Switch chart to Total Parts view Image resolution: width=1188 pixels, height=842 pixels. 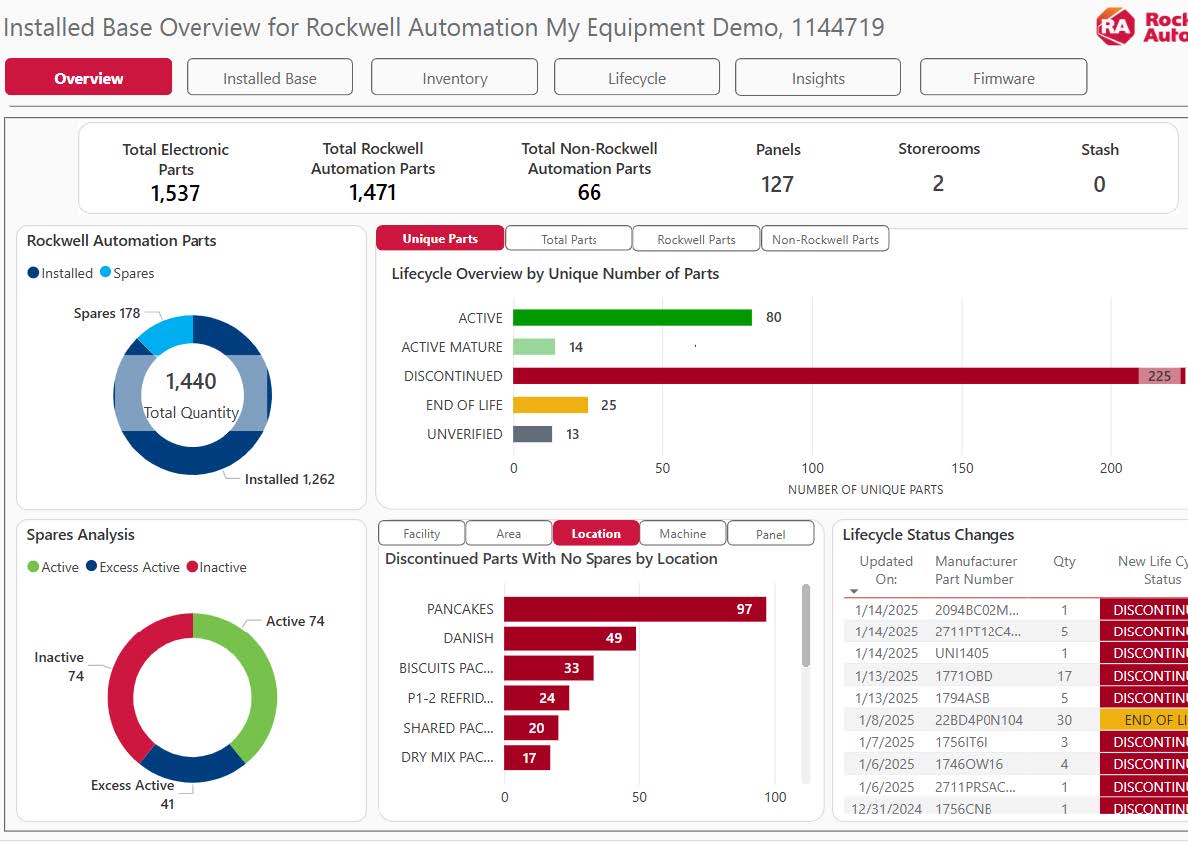coord(568,239)
